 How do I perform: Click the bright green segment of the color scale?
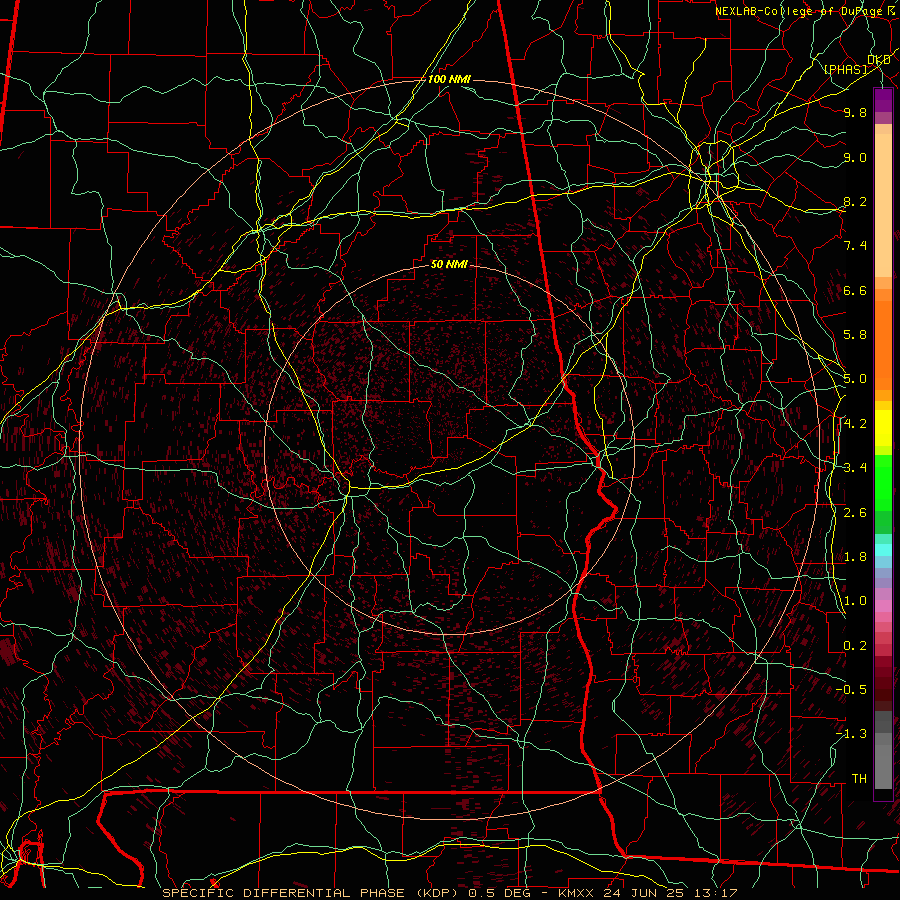tap(883, 482)
